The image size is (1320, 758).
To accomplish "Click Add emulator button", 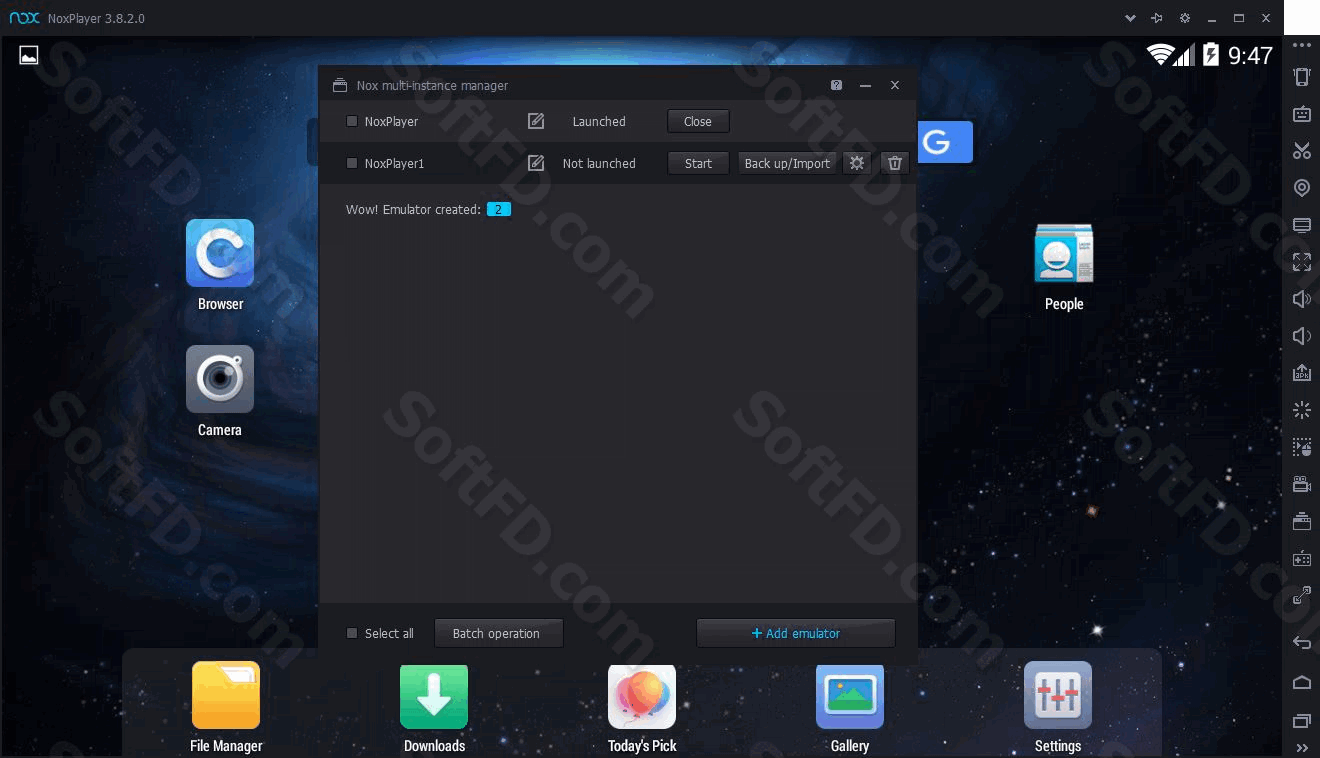I will pyautogui.click(x=796, y=633).
